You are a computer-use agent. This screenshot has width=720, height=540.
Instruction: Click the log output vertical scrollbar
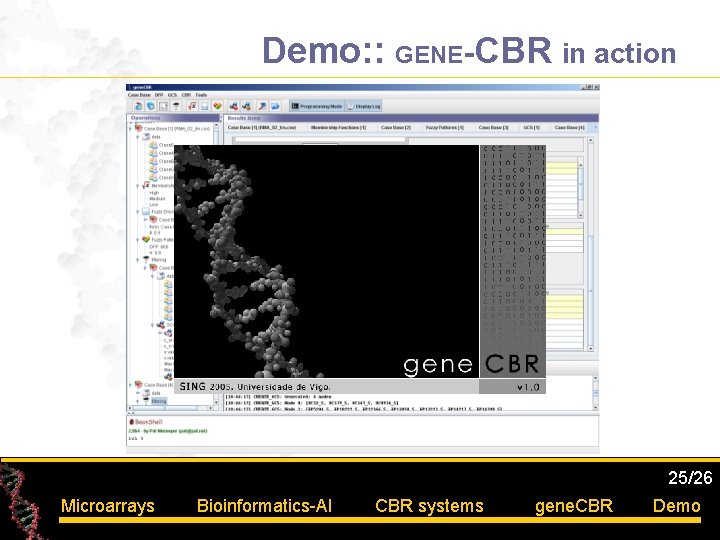[595, 393]
